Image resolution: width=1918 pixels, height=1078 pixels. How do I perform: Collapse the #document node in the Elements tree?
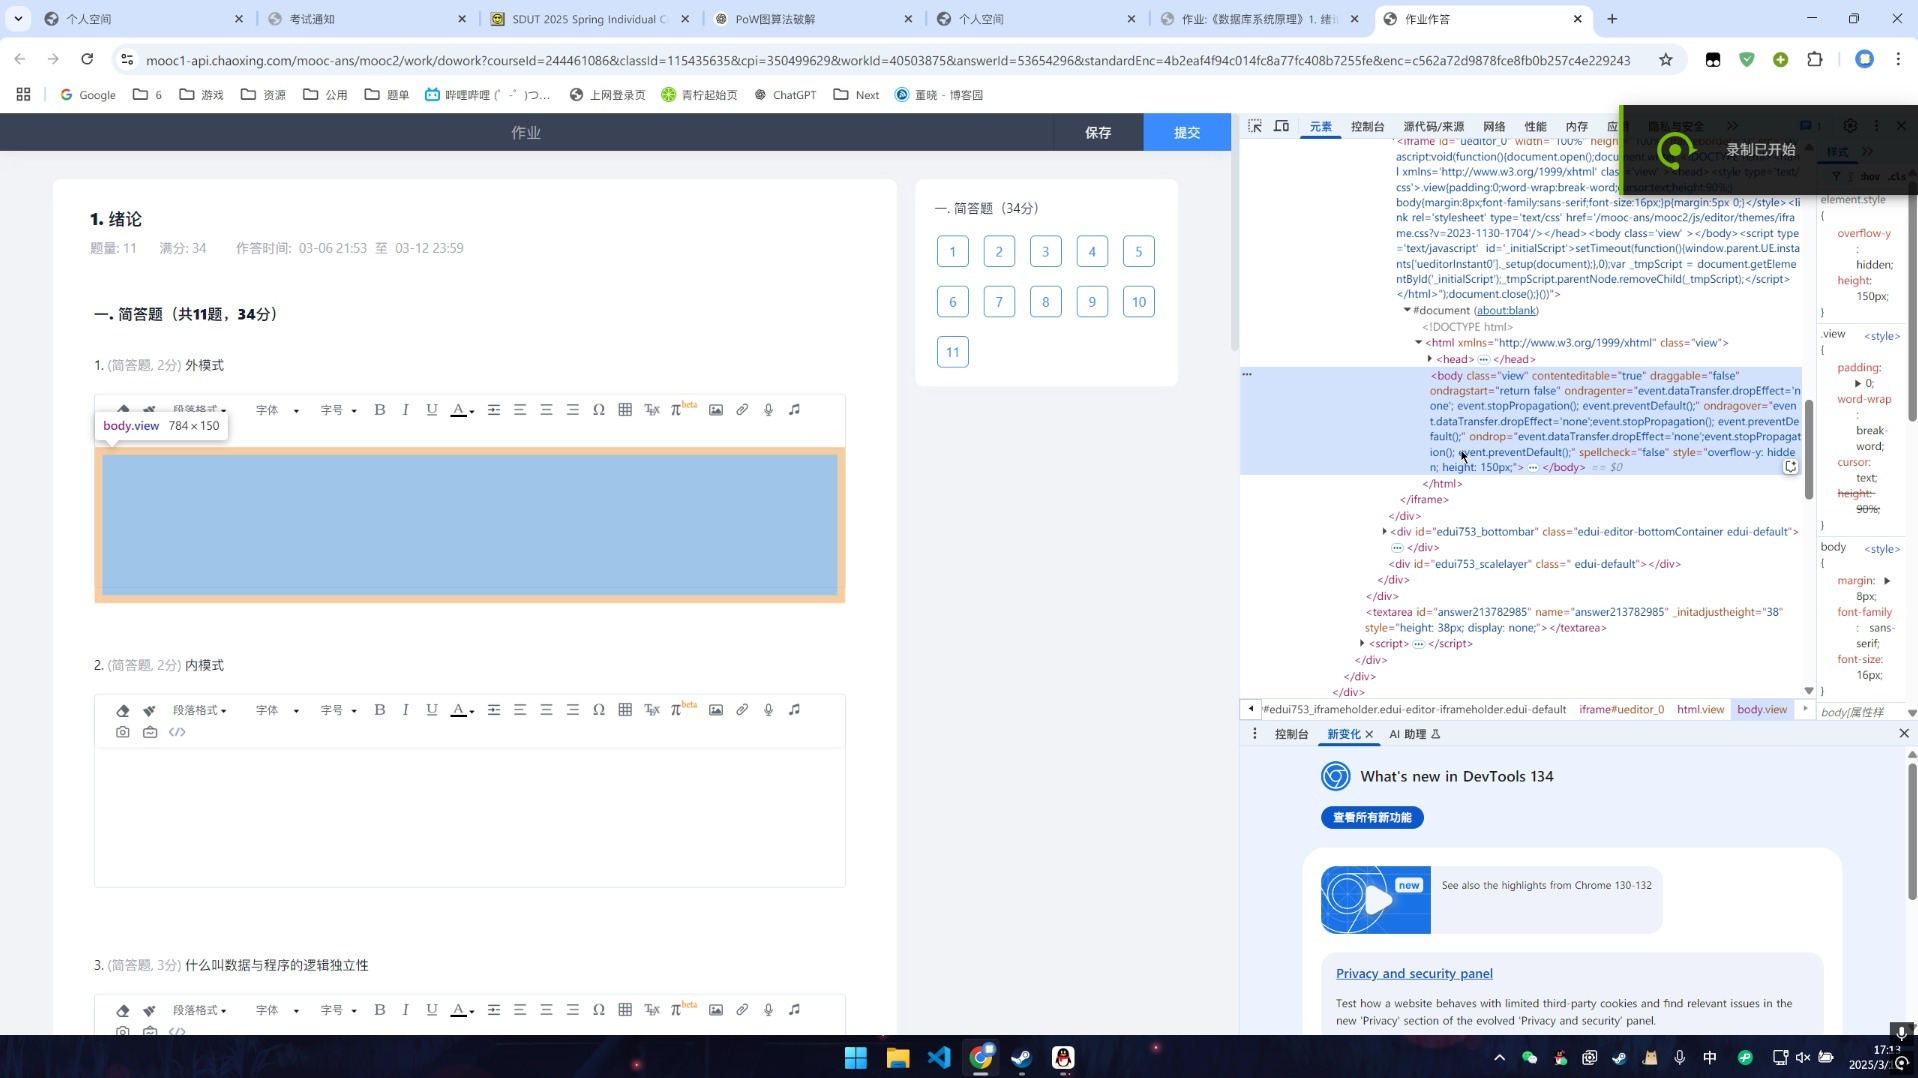pyautogui.click(x=1408, y=310)
